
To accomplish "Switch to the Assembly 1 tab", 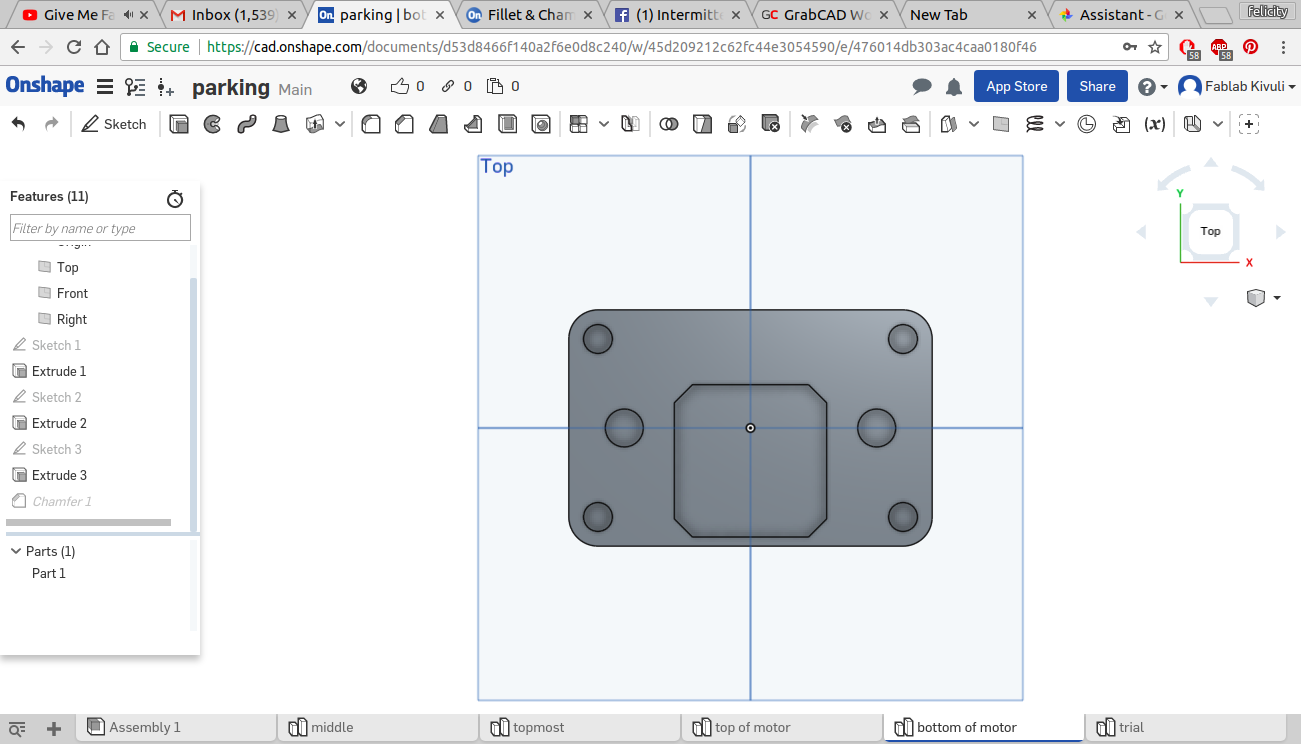I will (144, 727).
